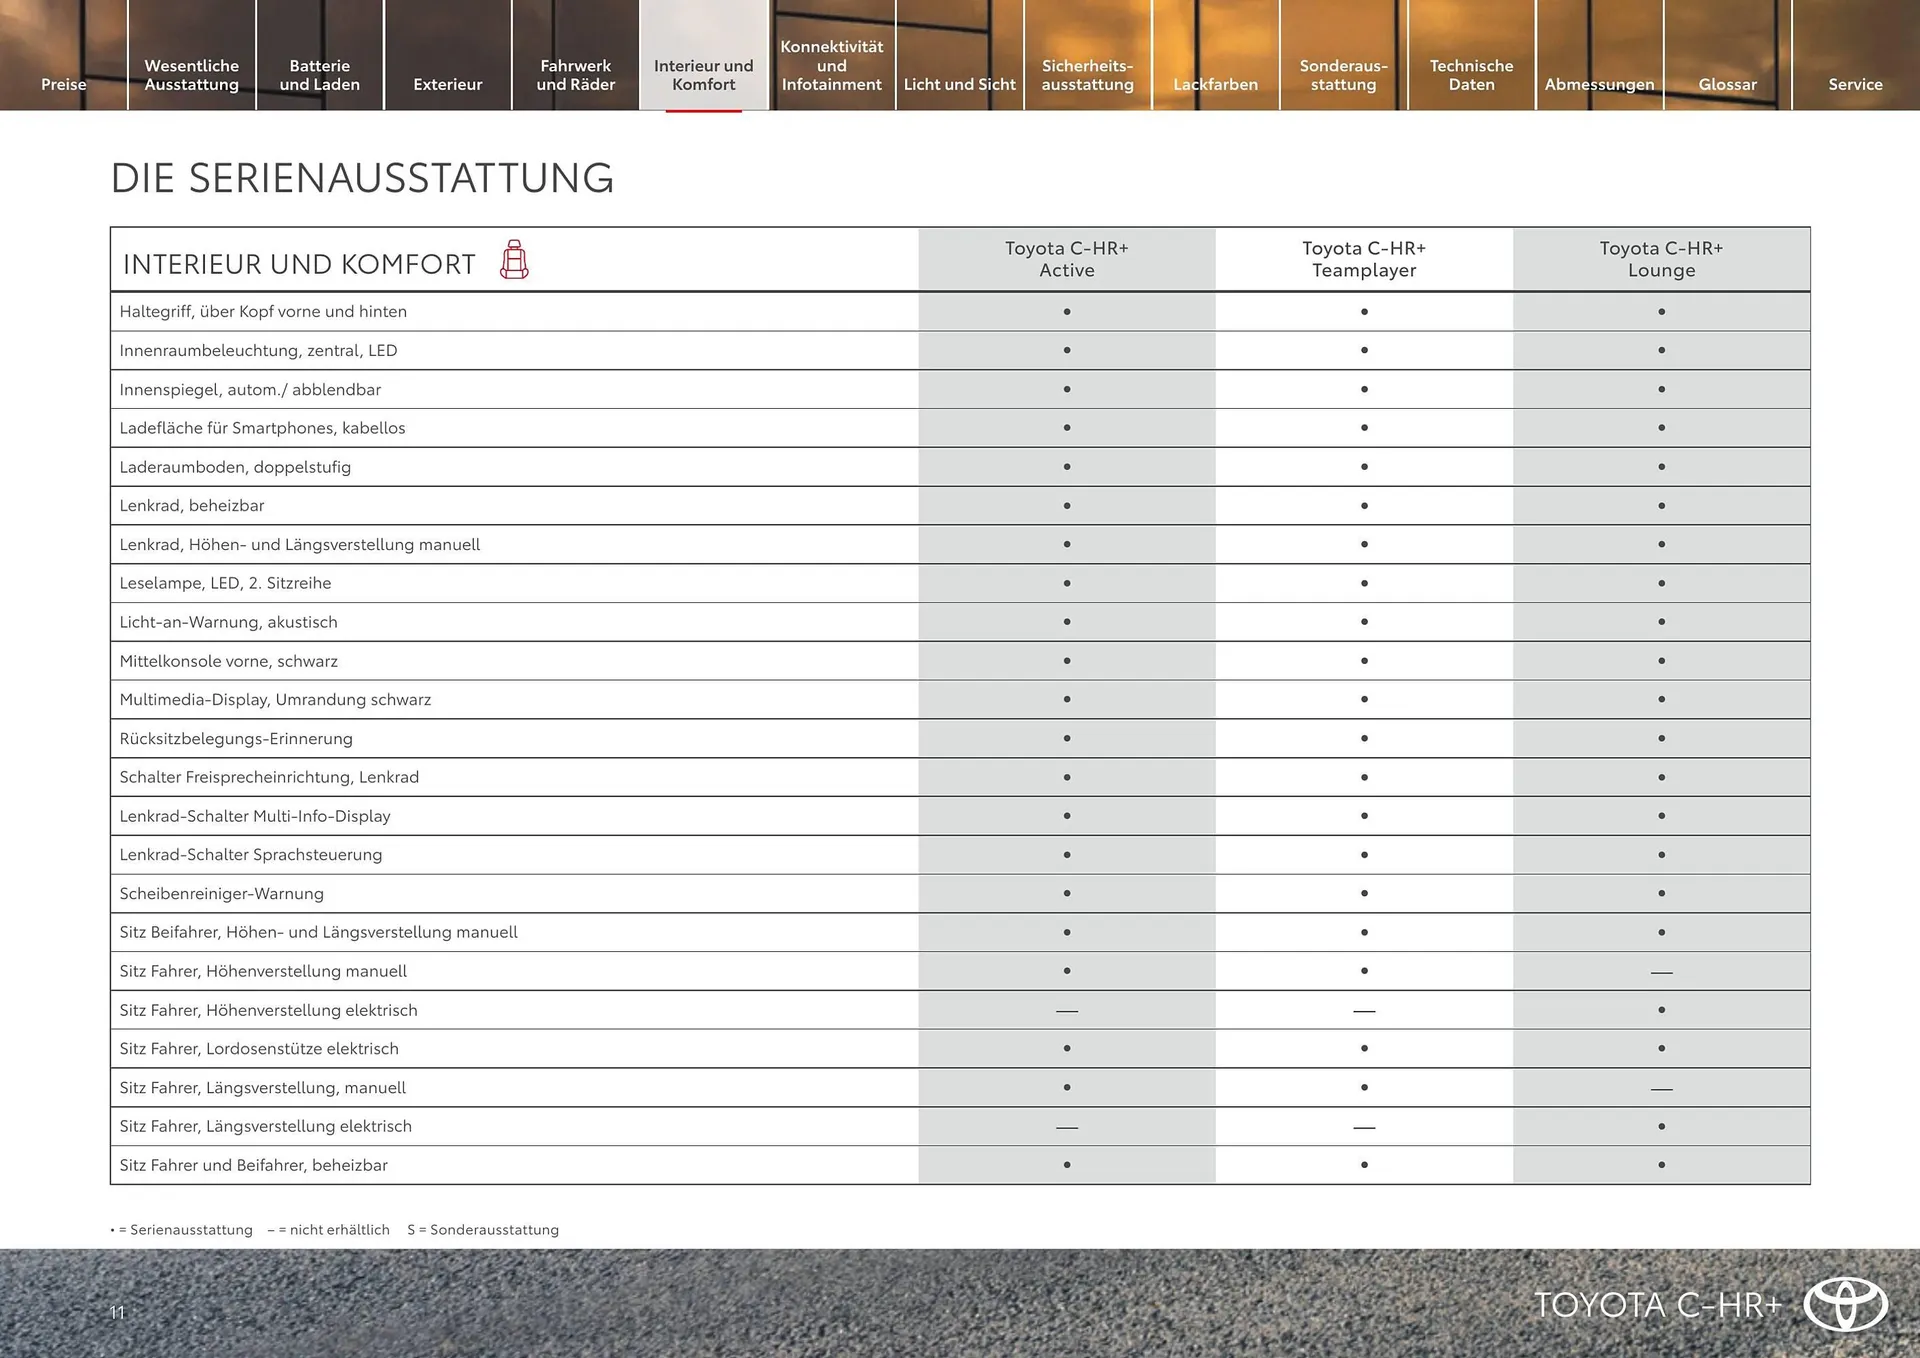Image resolution: width=1920 pixels, height=1358 pixels.
Task: Jump to Licht und Sicht
Action: coord(959,84)
